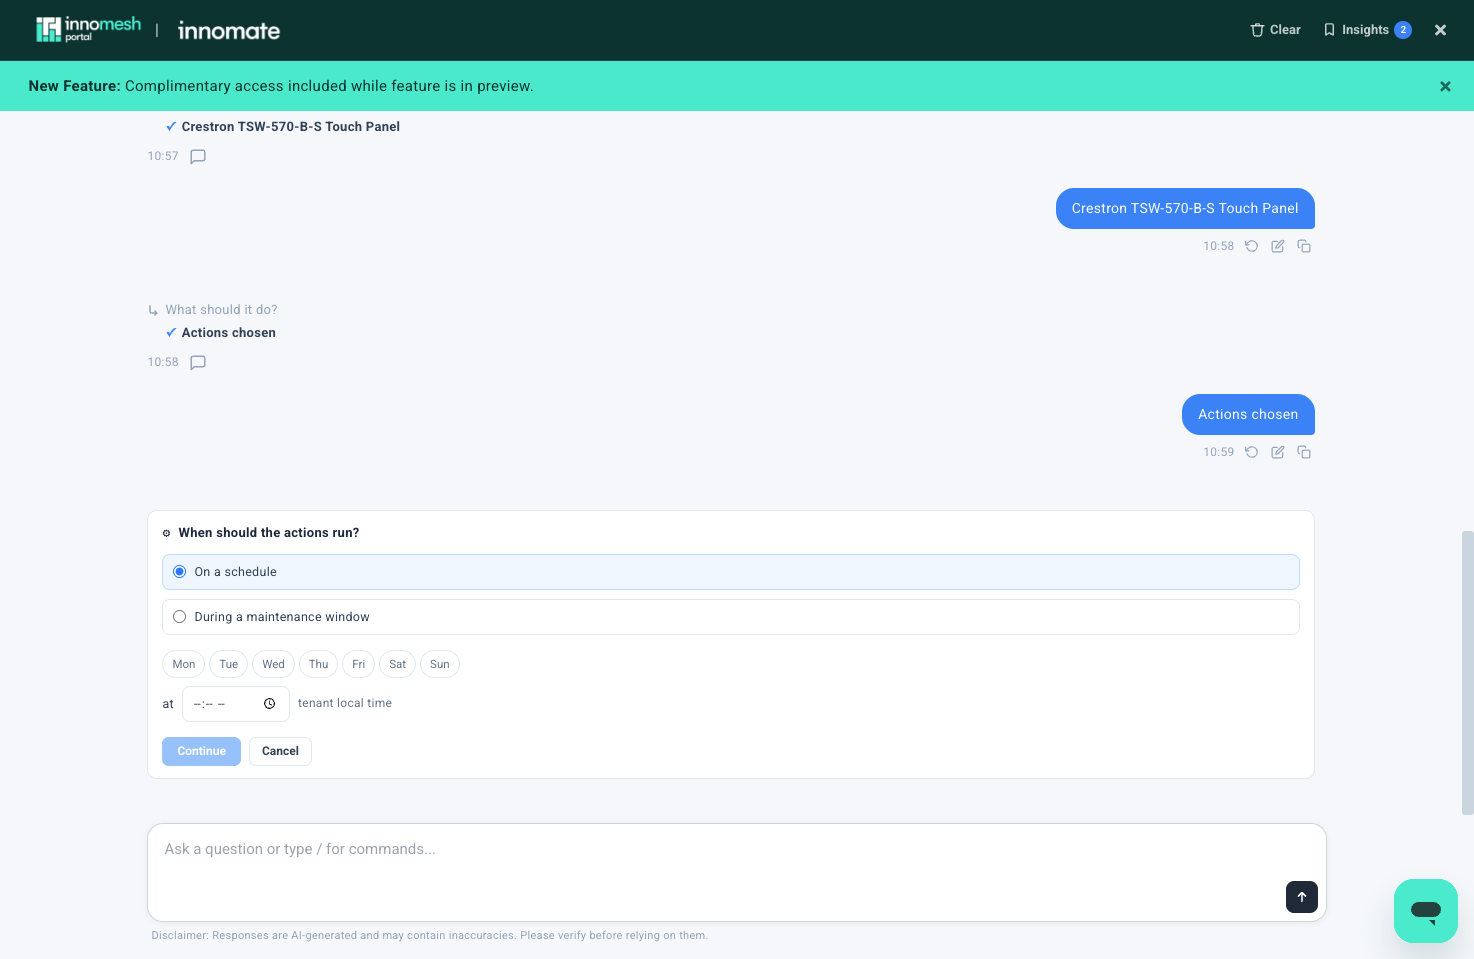Toggle the Wed day chip
The height and width of the screenshot is (959, 1474).
[273, 664]
